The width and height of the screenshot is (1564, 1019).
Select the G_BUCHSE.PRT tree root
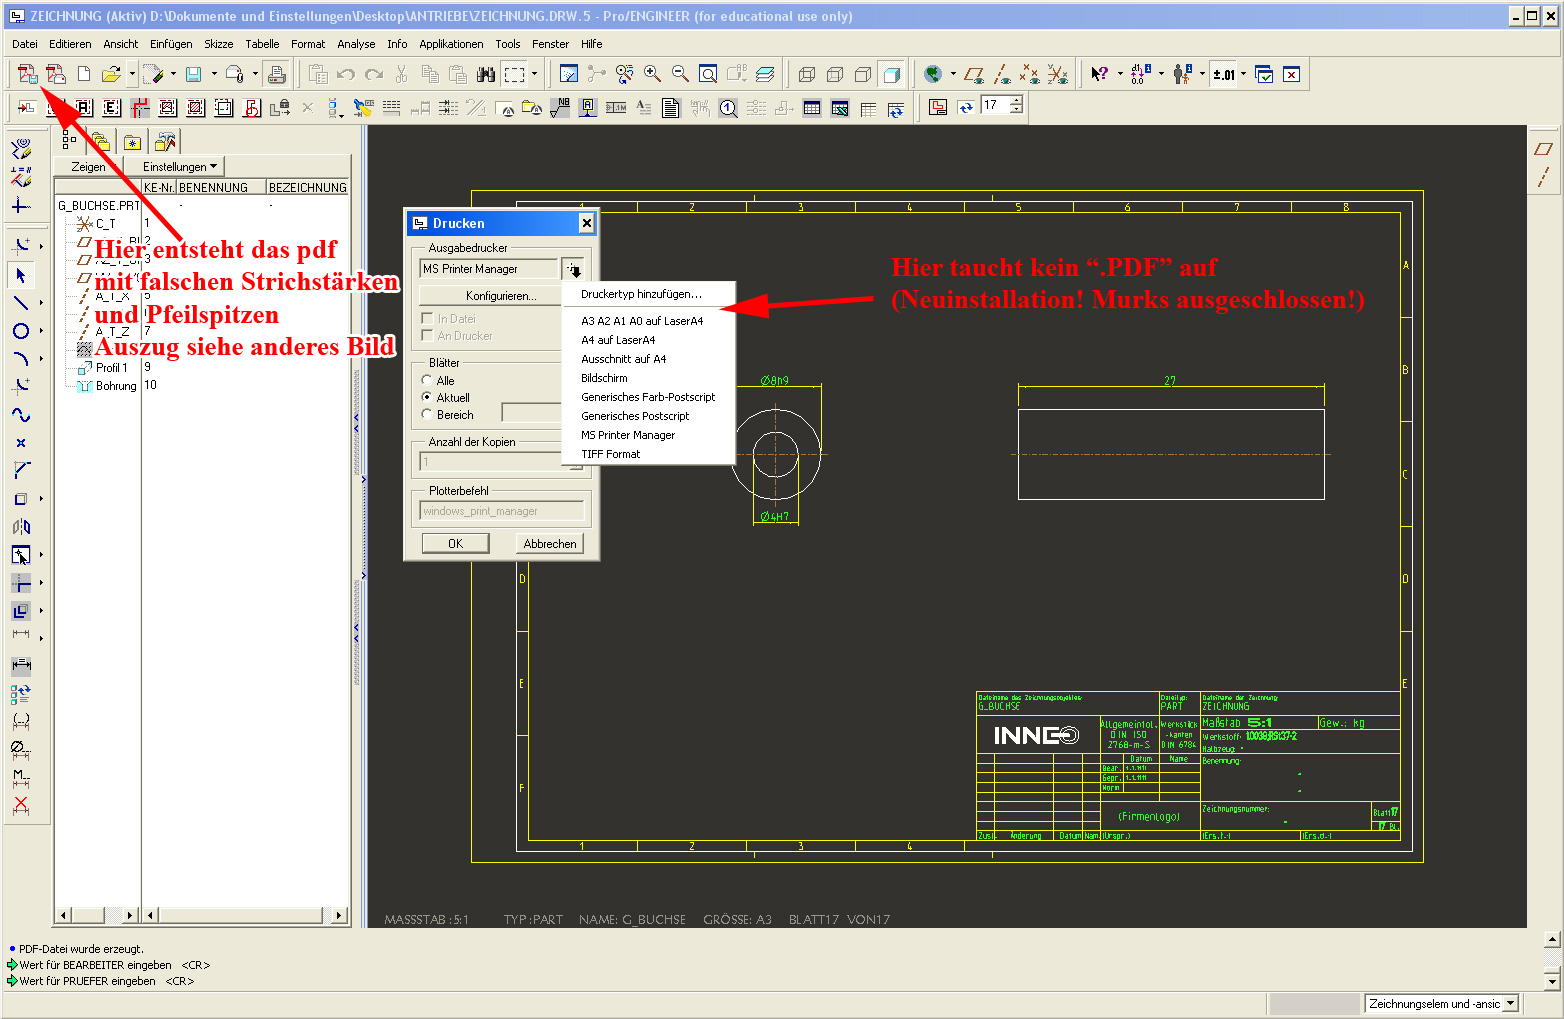(x=97, y=206)
